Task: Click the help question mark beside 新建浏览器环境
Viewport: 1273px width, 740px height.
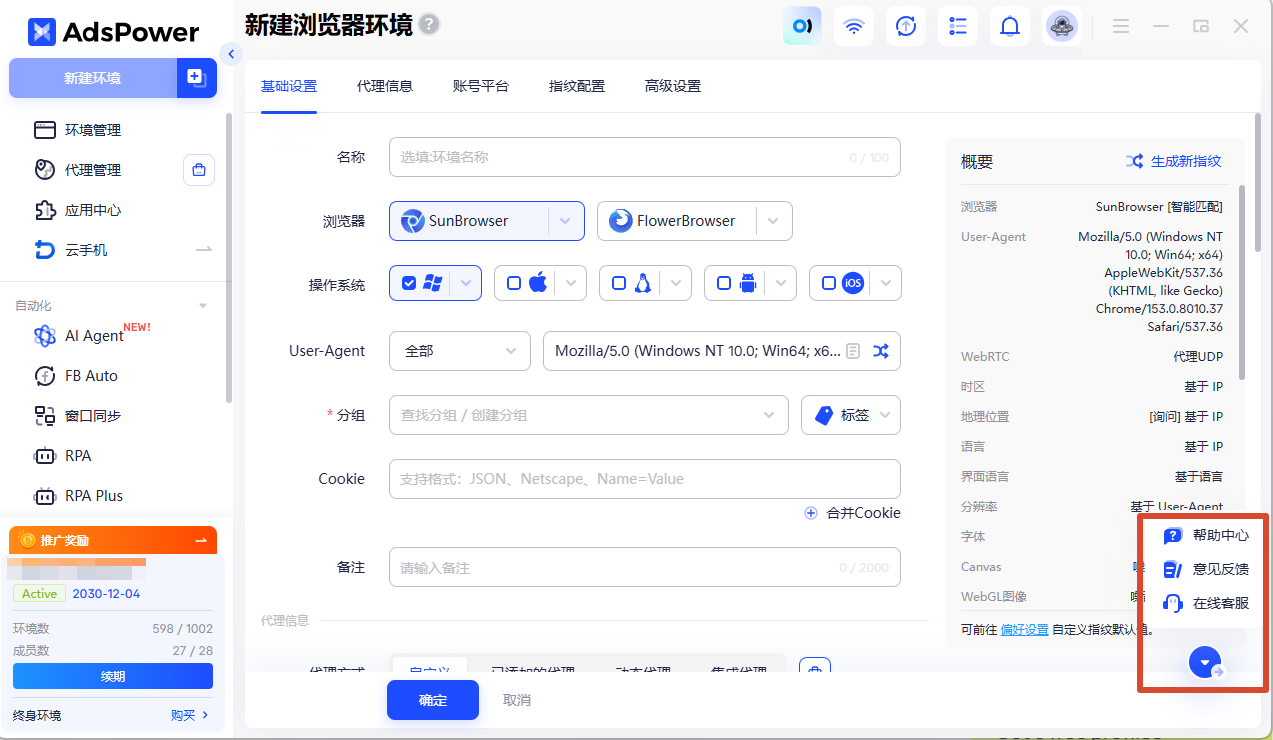Action: tap(429, 24)
